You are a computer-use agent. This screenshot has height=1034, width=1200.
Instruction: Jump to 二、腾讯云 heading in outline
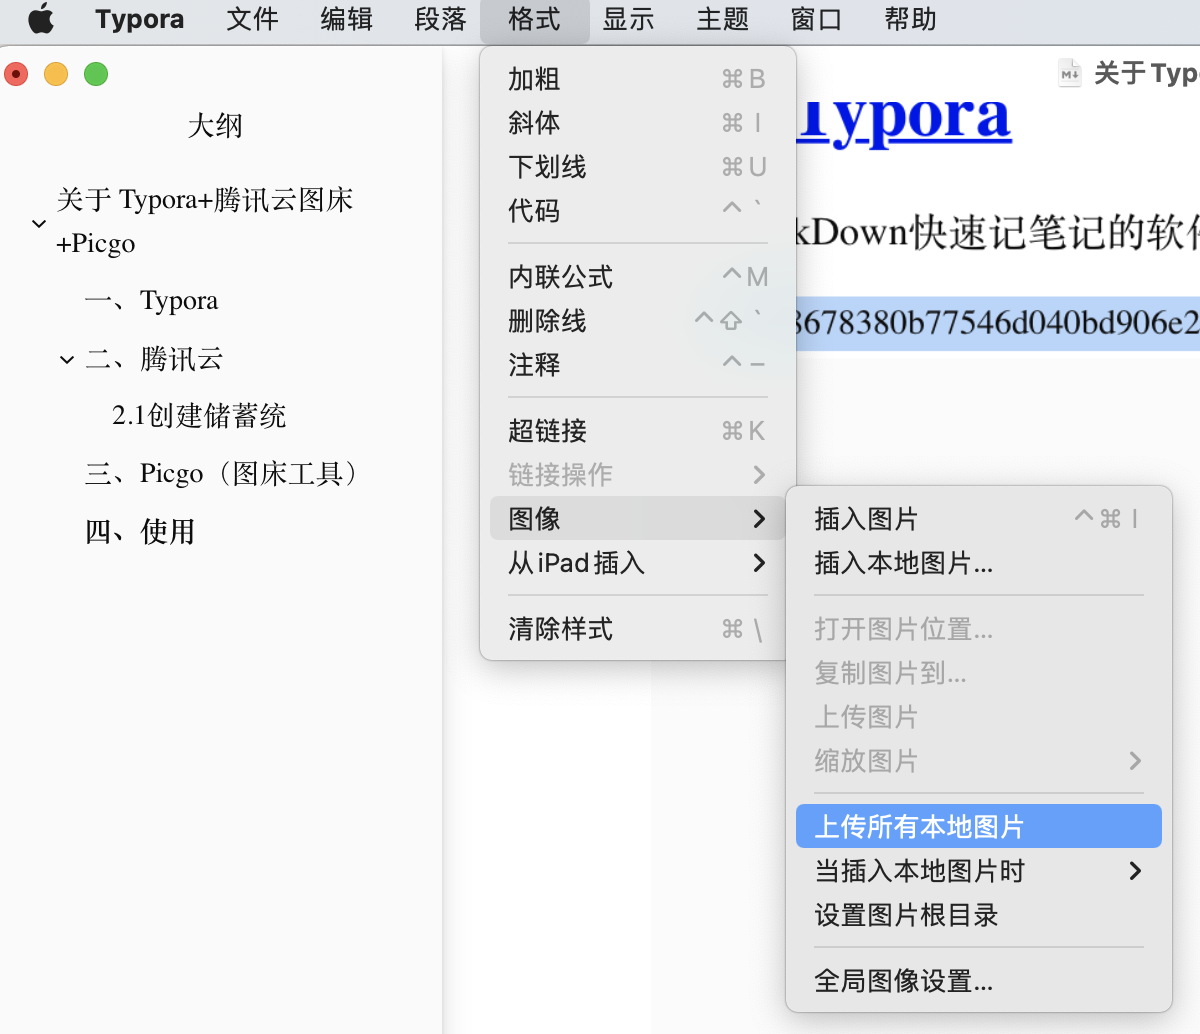click(x=154, y=359)
